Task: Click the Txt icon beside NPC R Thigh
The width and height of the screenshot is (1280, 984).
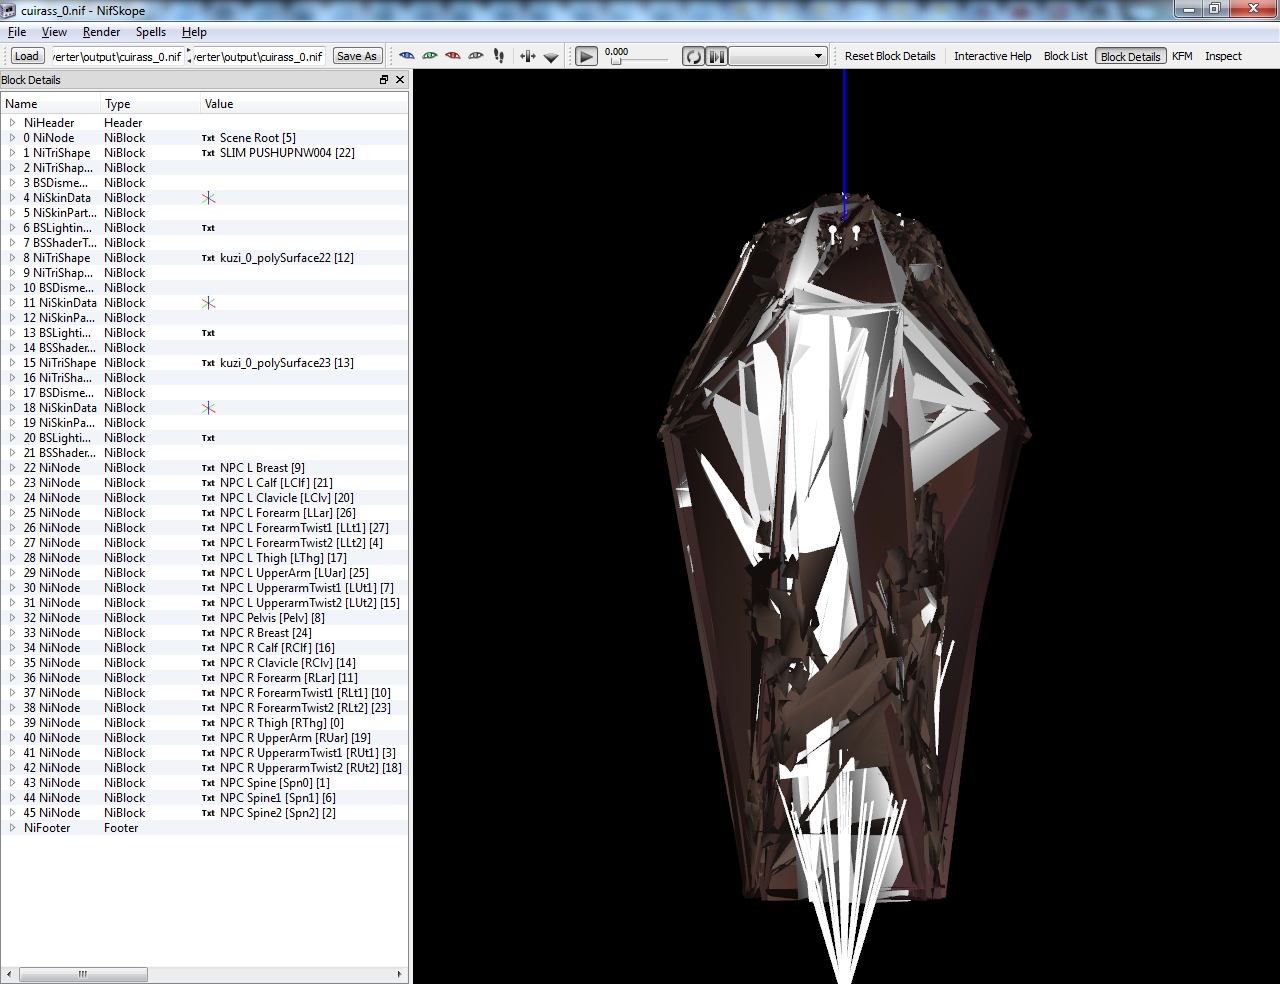Action: point(208,723)
